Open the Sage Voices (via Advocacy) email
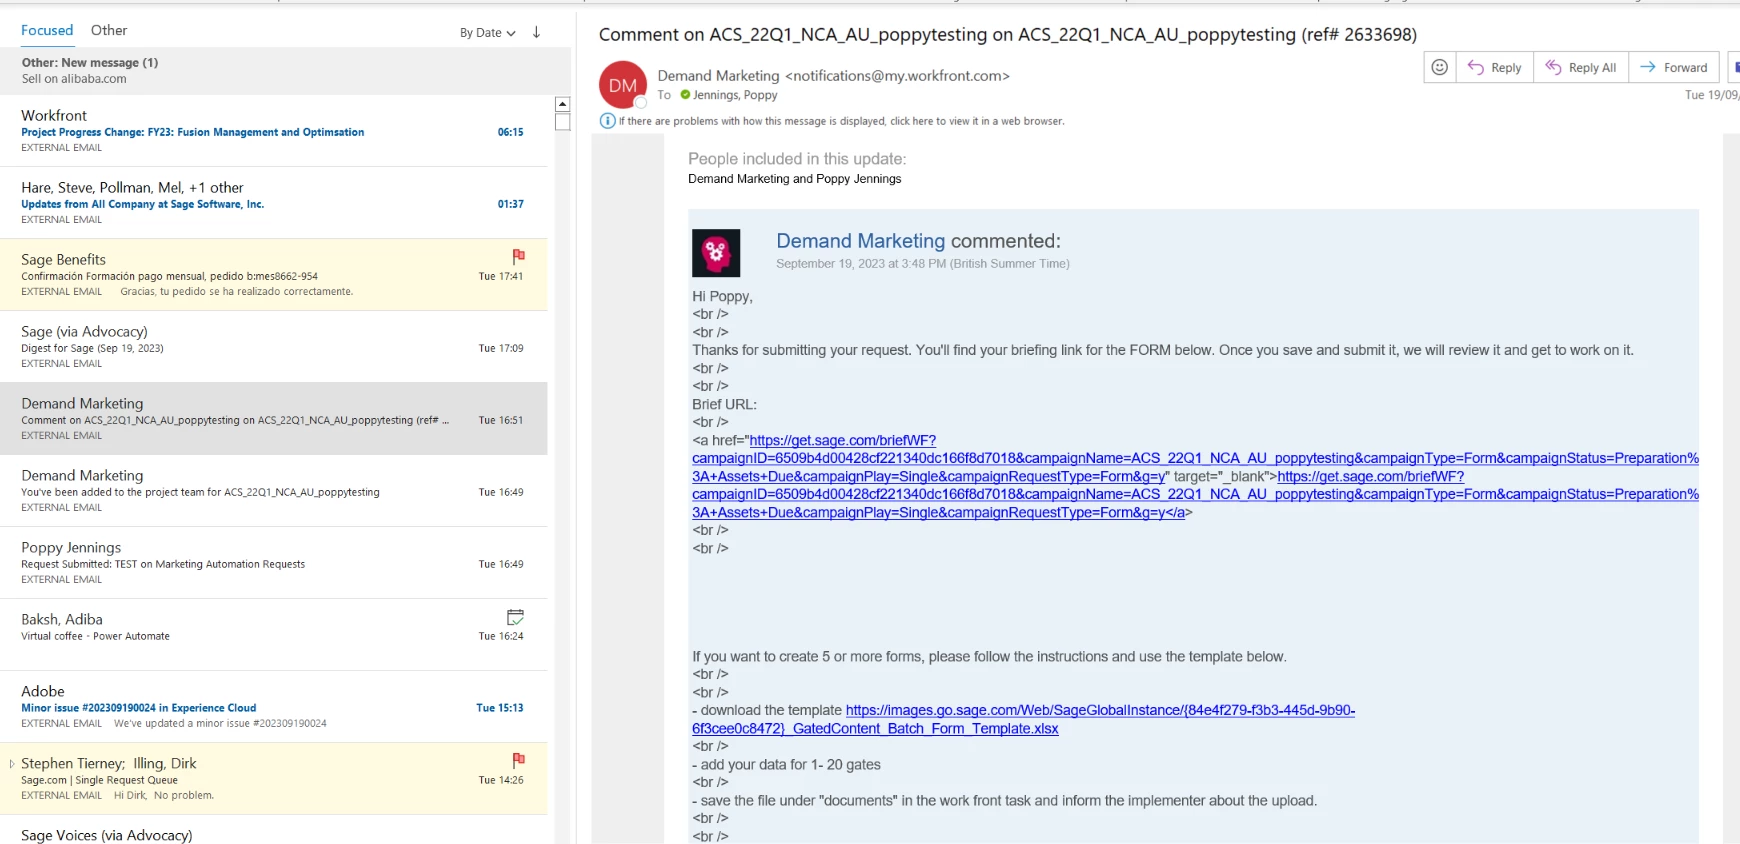 coord(274,832)
